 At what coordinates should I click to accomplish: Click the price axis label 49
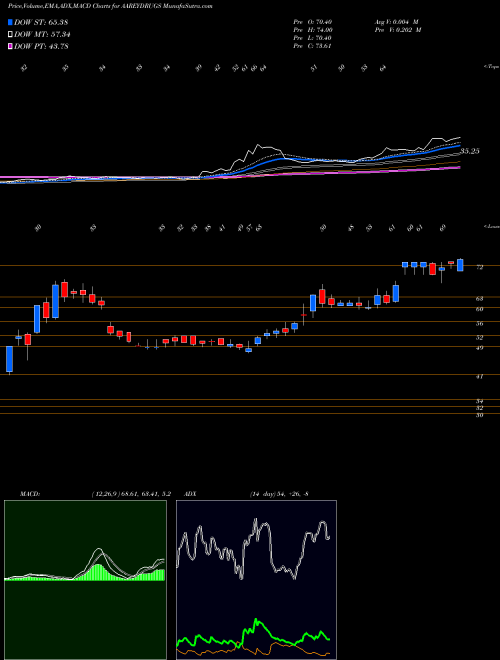pyautogui.click(x=479, y=348)
